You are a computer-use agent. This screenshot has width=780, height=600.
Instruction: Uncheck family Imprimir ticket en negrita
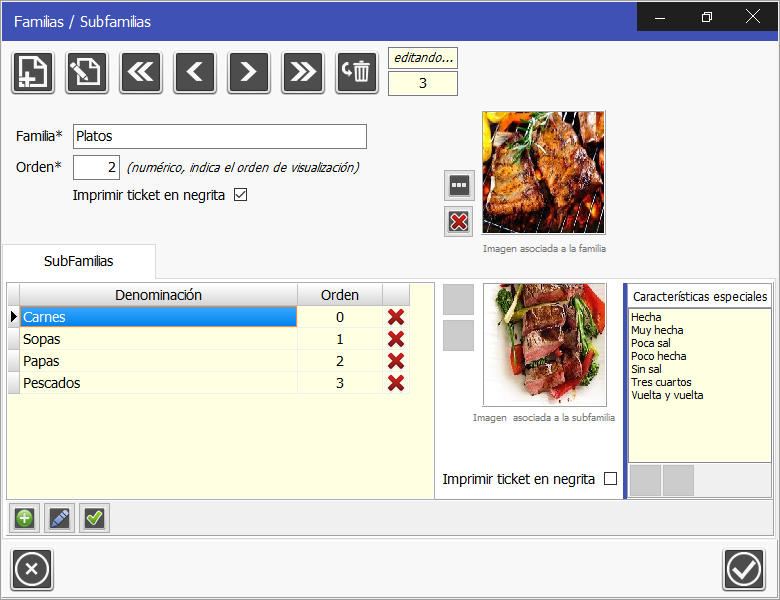point(240,195)
